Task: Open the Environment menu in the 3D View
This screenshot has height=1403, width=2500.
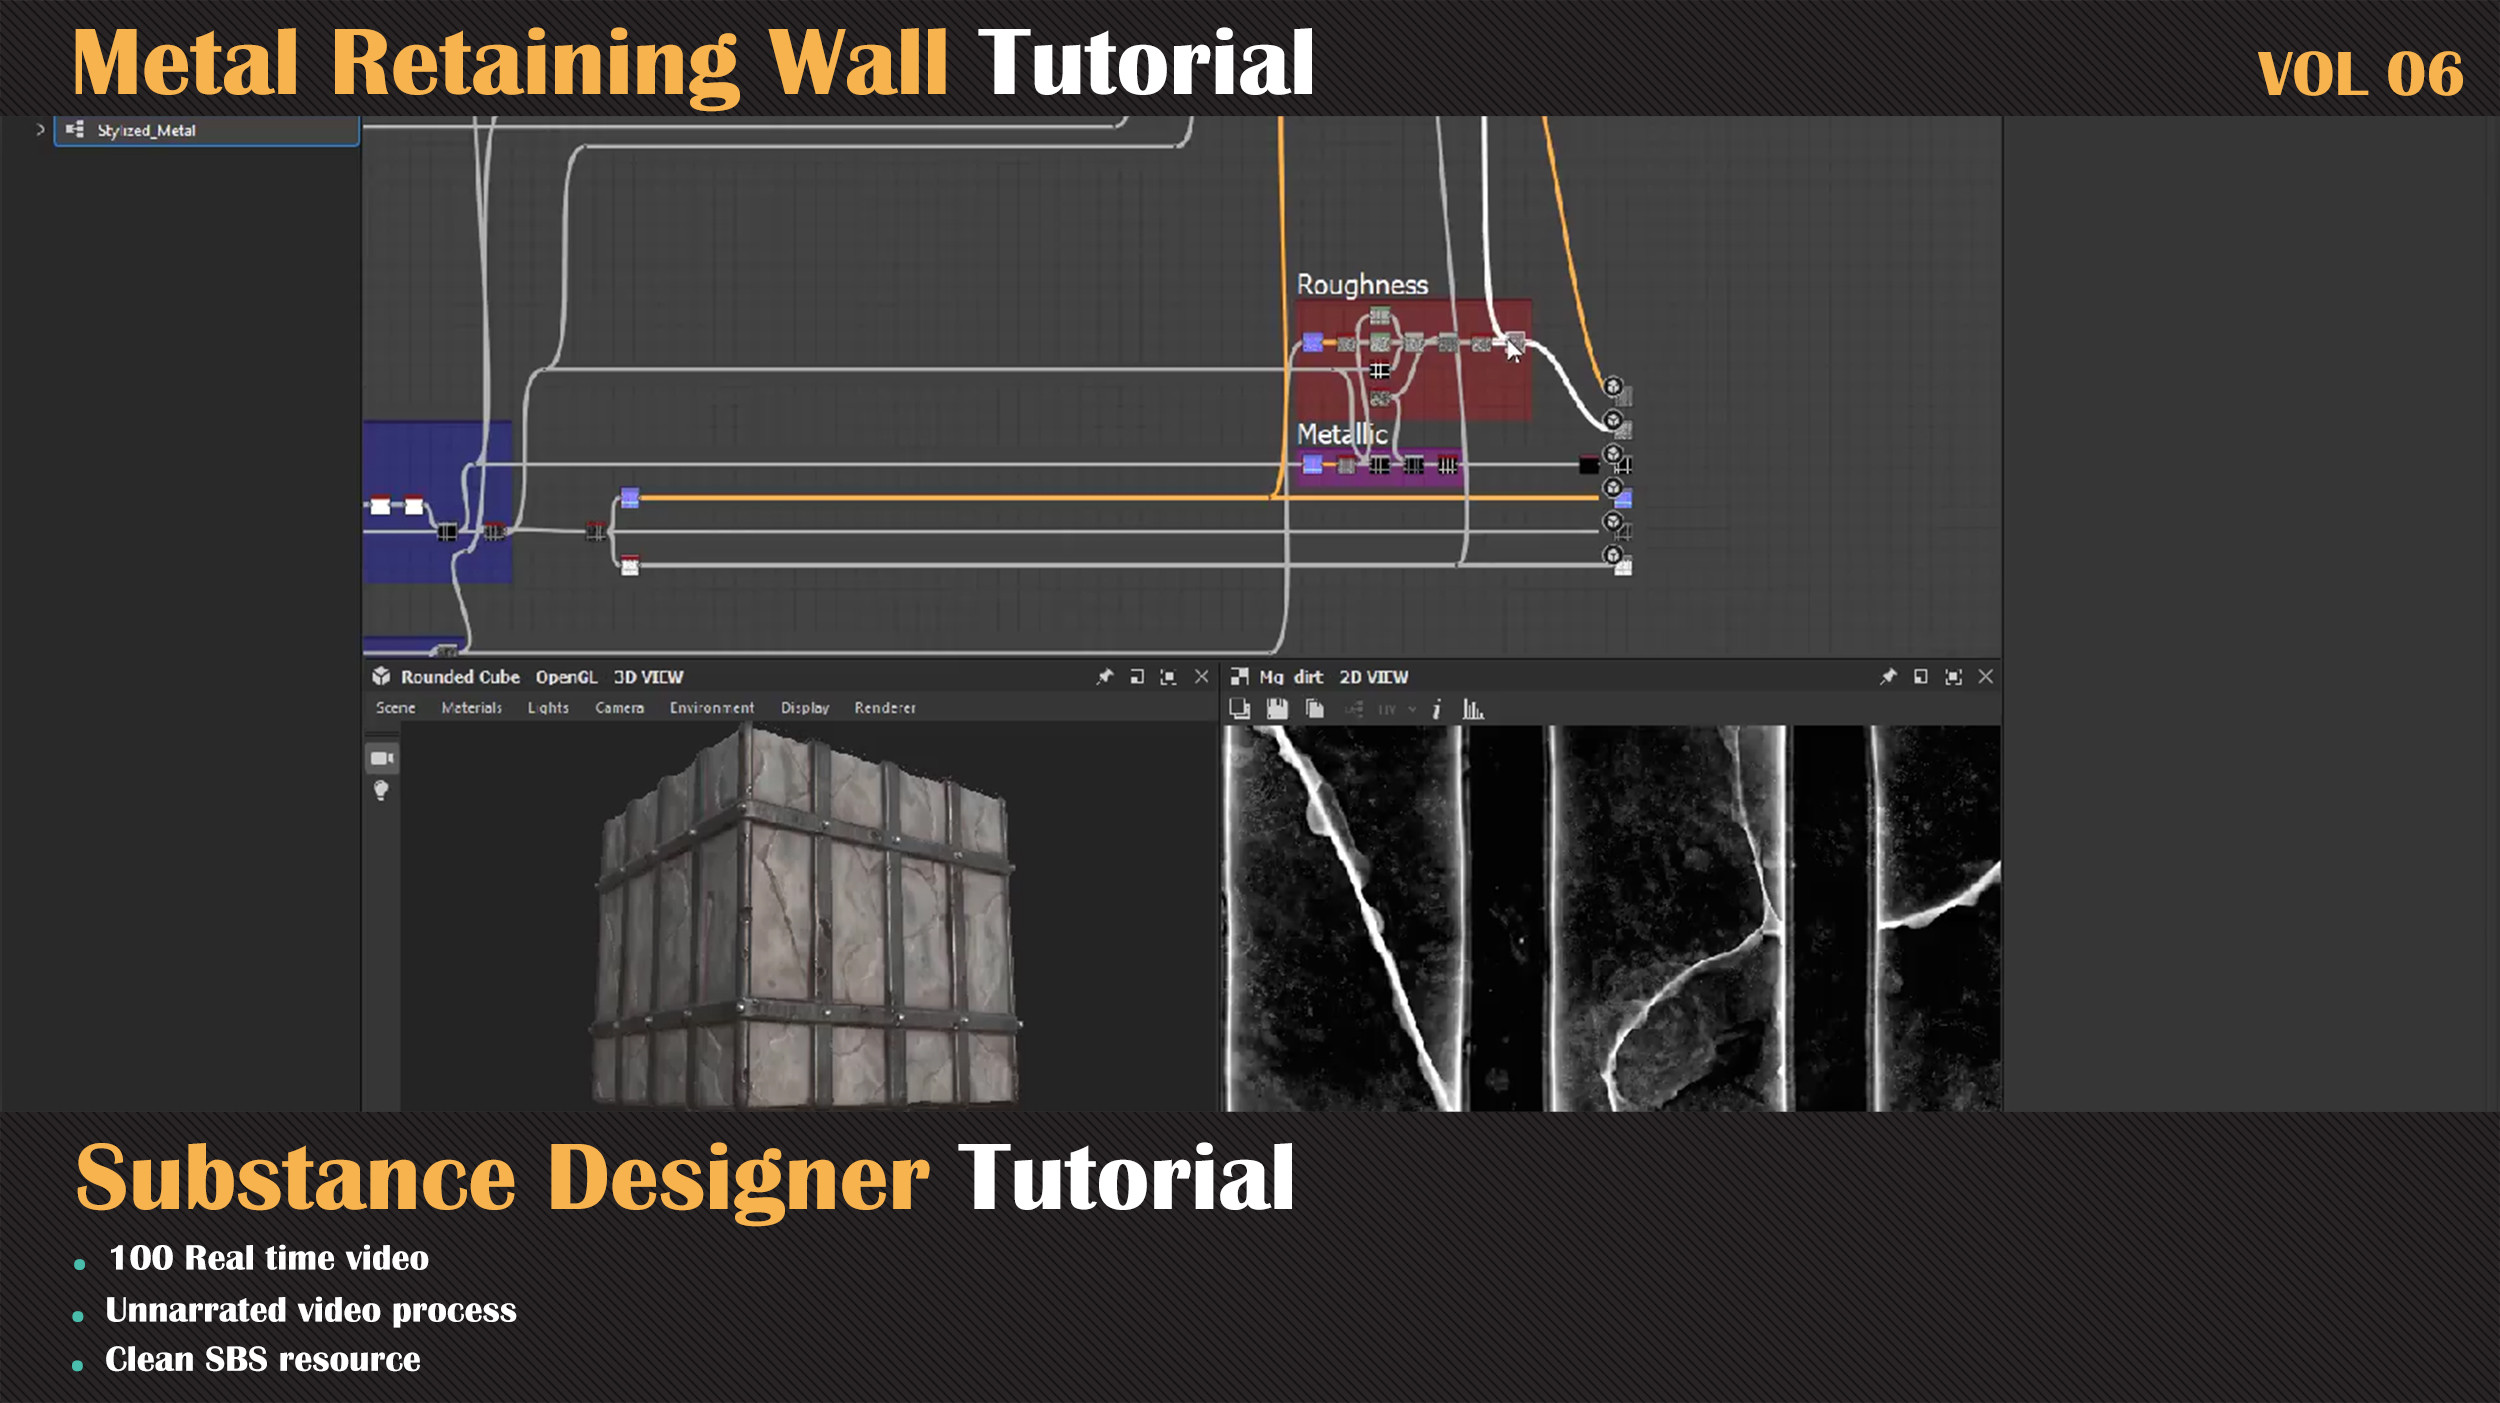Action: pyautogui.click(x=712, y=708)
